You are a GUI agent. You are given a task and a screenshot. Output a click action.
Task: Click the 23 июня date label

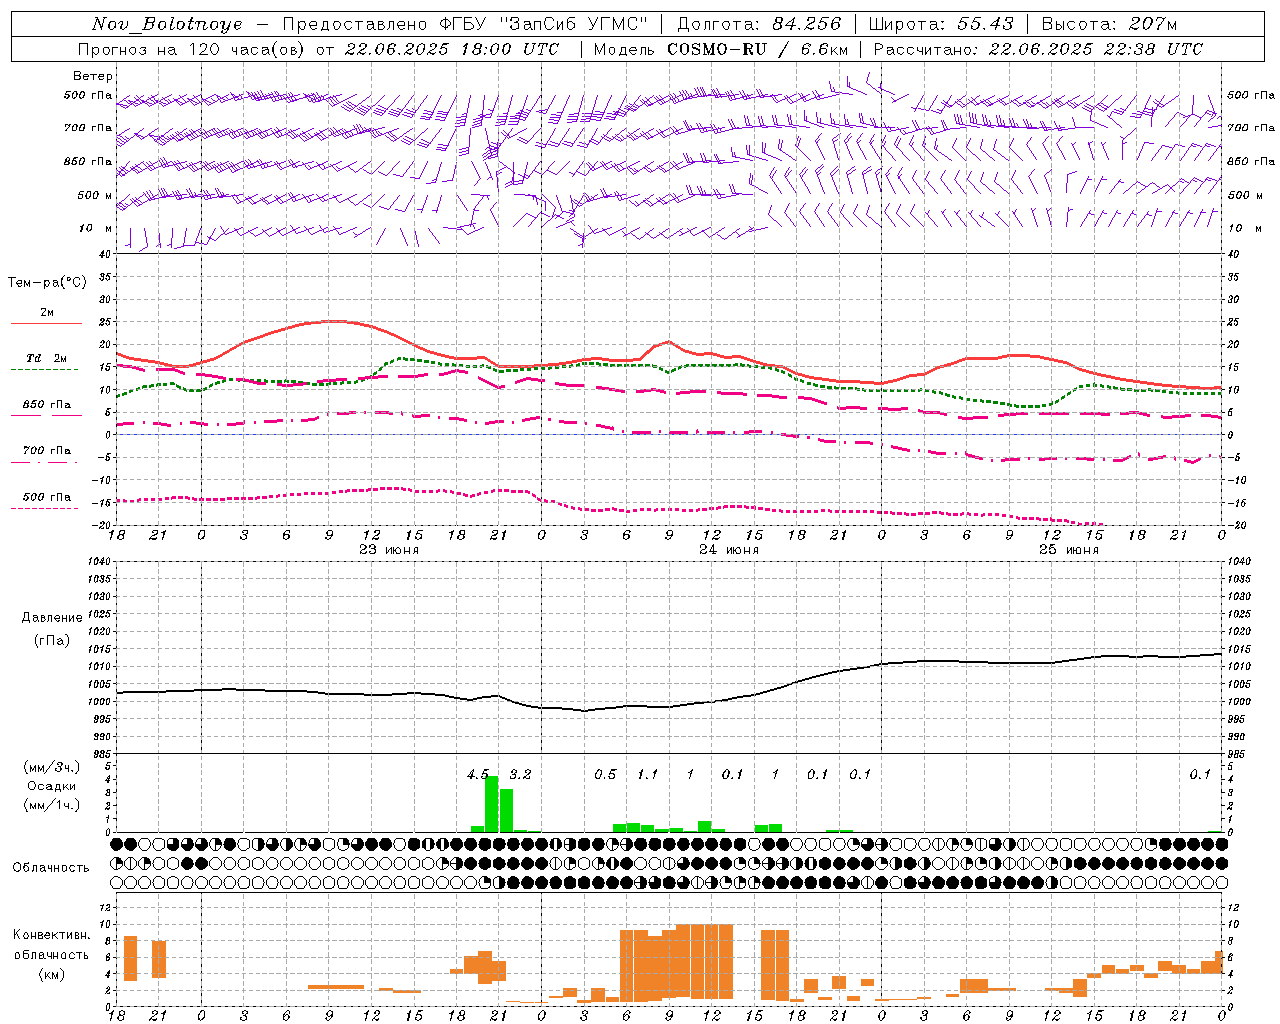point(389,550)
